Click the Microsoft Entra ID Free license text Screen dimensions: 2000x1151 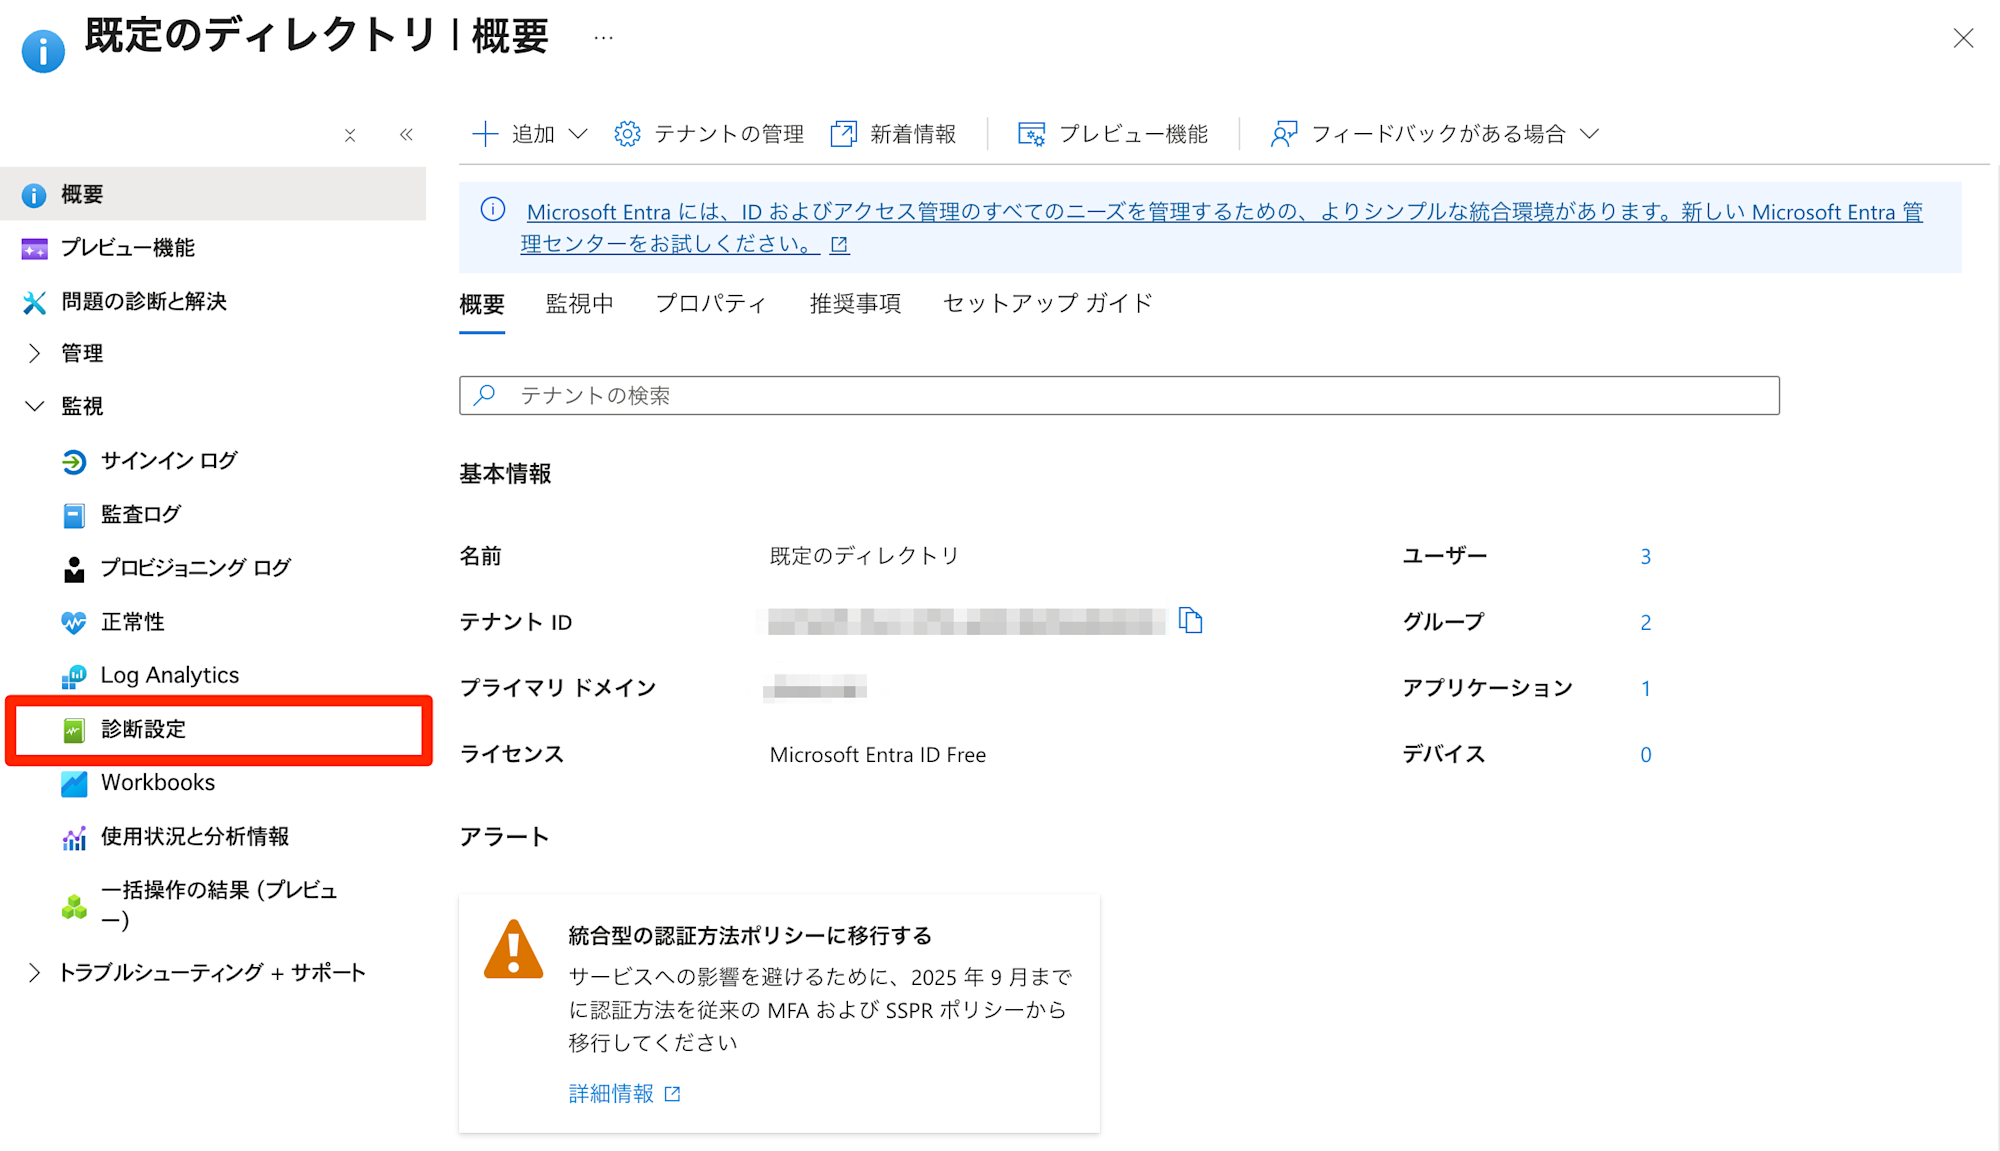(878, 755)
